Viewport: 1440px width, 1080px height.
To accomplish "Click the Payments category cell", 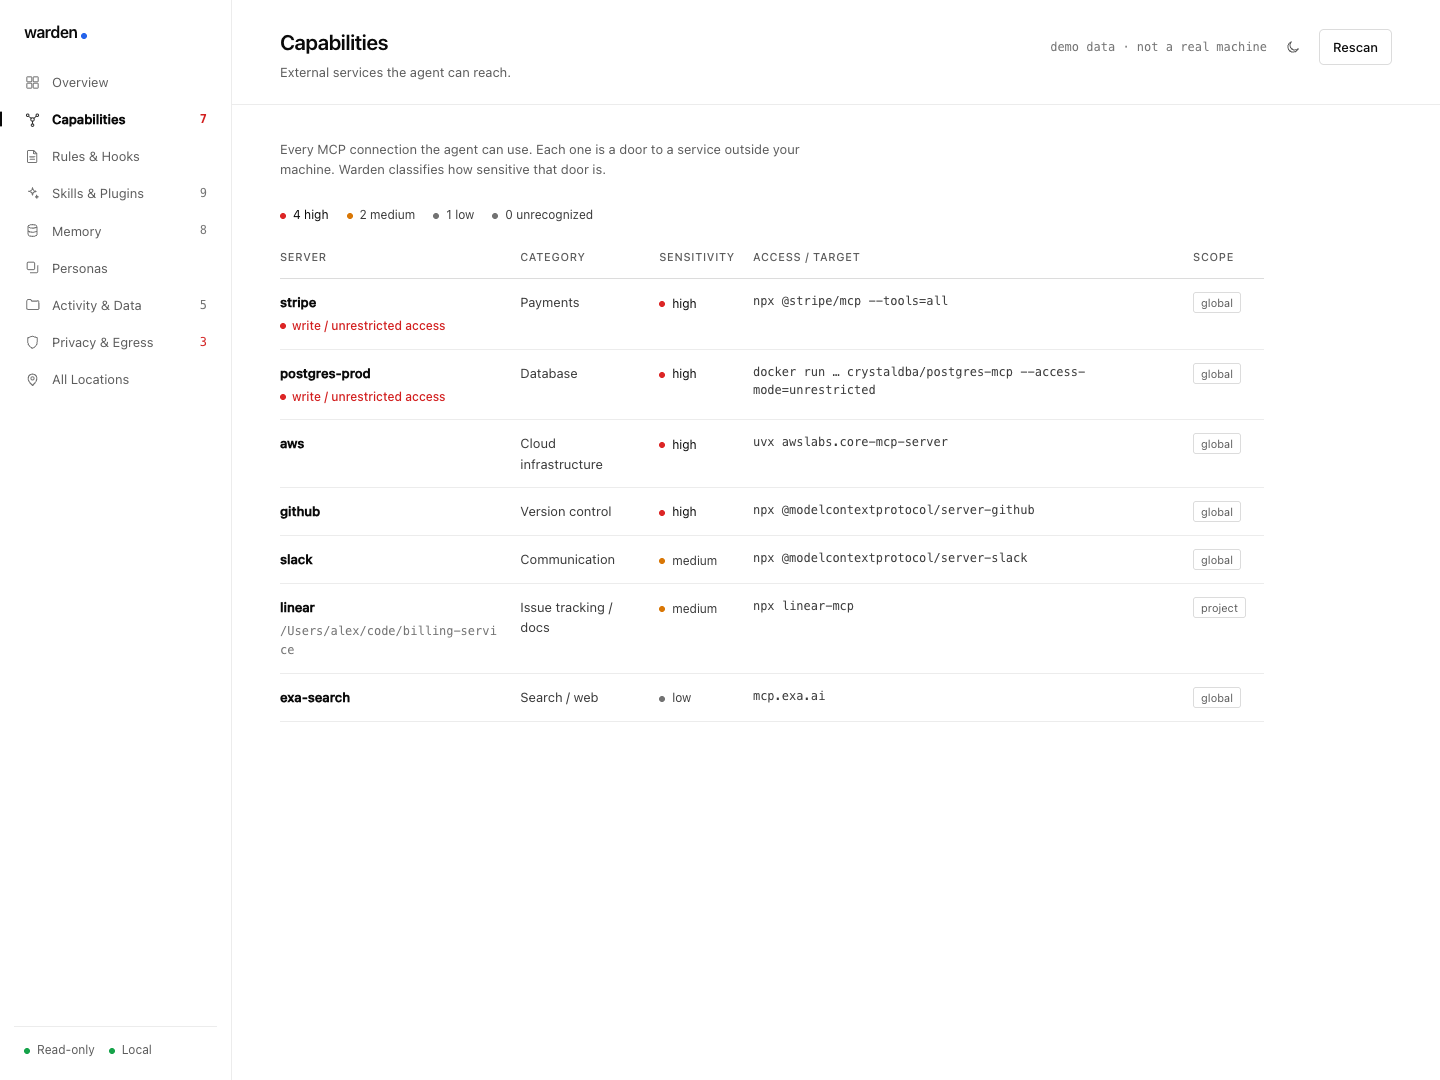I will pyautogui.click(x=550, y=303).
